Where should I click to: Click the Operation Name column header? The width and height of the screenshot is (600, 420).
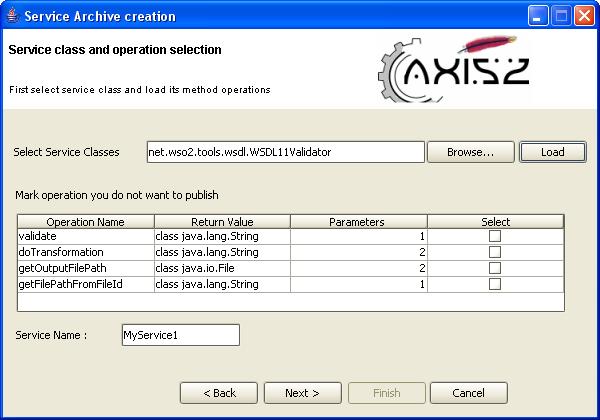85,221
